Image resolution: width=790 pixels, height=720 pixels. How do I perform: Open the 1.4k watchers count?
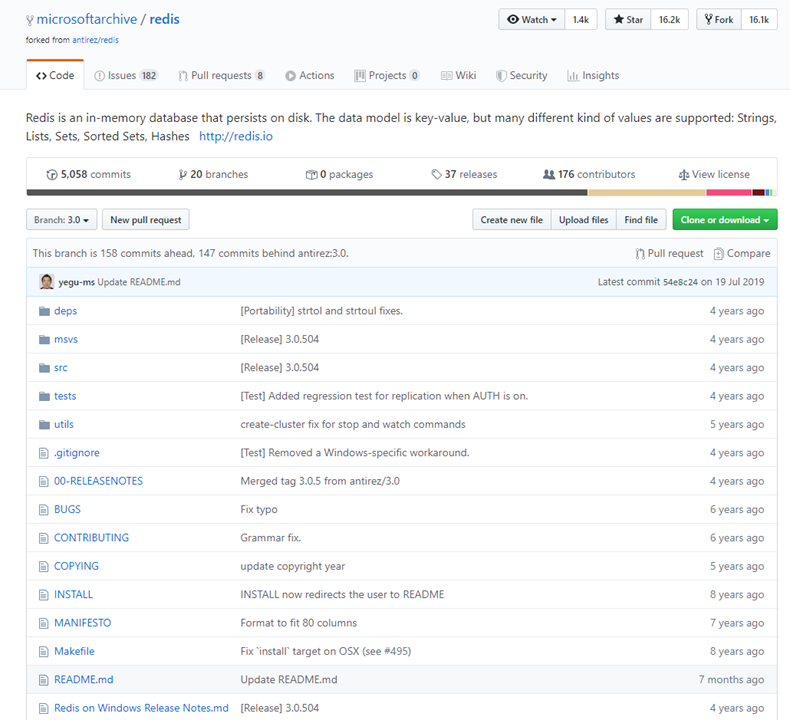[x=580, y=20]
